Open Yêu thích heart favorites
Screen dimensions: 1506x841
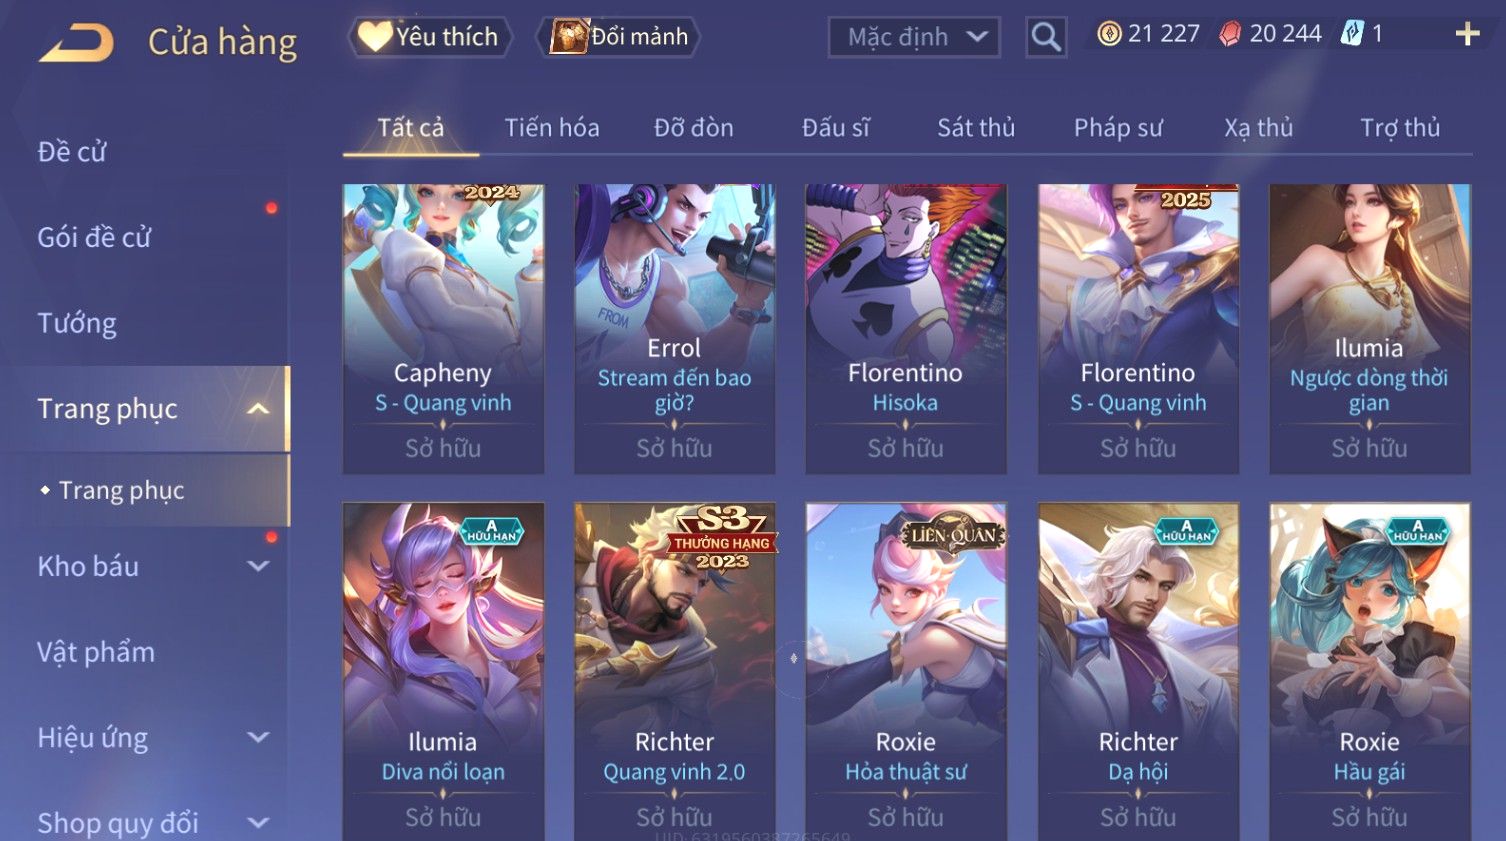click(430, 37)
